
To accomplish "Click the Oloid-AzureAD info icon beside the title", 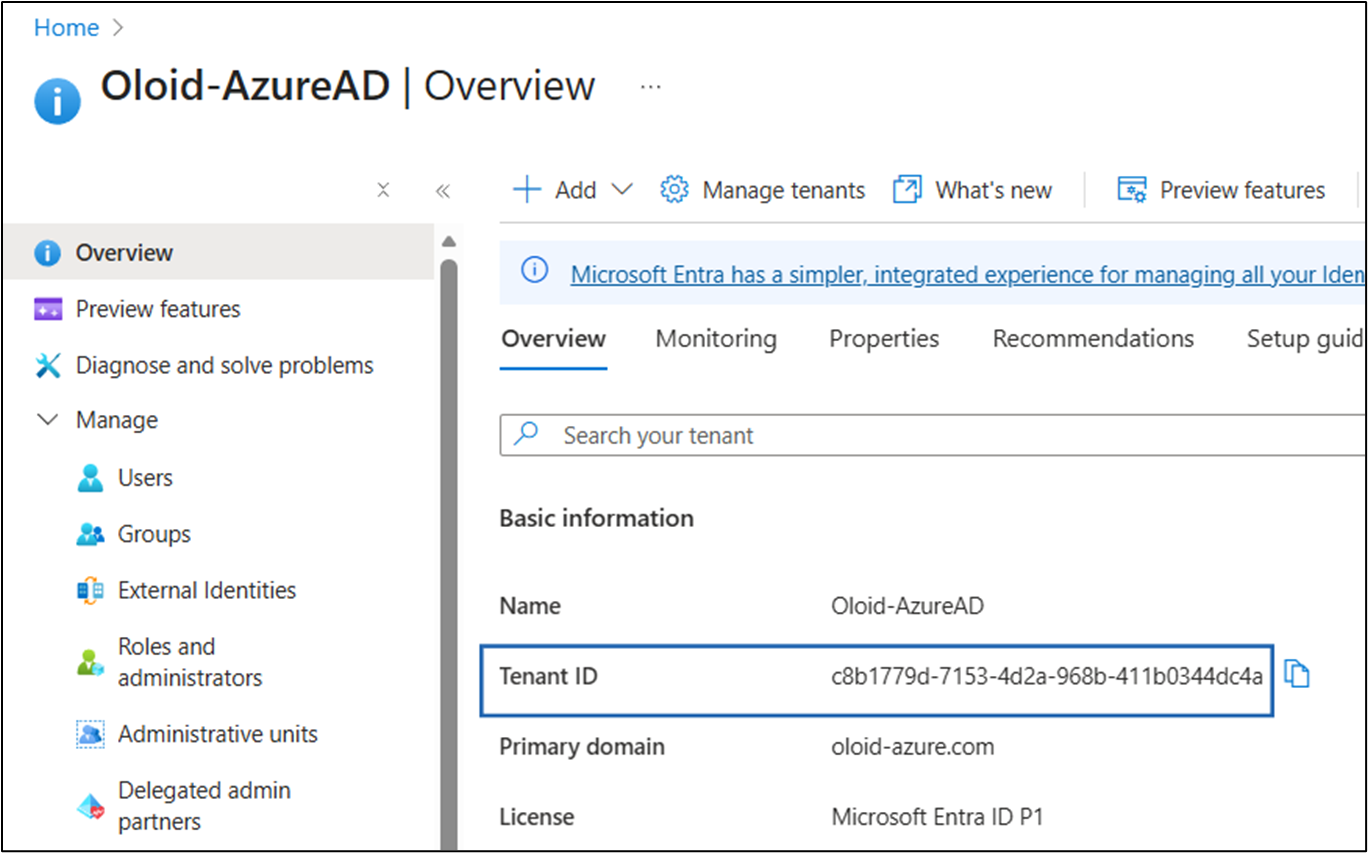I will pos(57,101).
